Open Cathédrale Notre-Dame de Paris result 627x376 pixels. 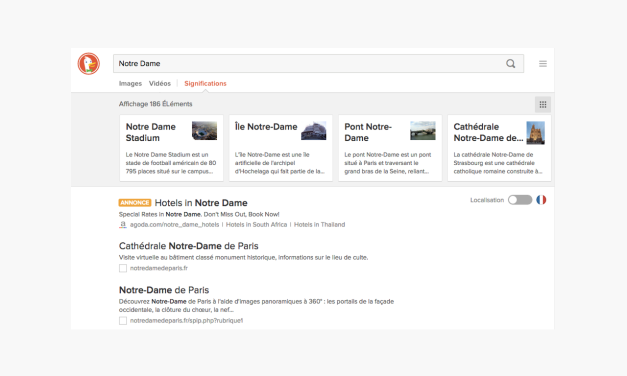pyautogui.click(x=189, y=246)
